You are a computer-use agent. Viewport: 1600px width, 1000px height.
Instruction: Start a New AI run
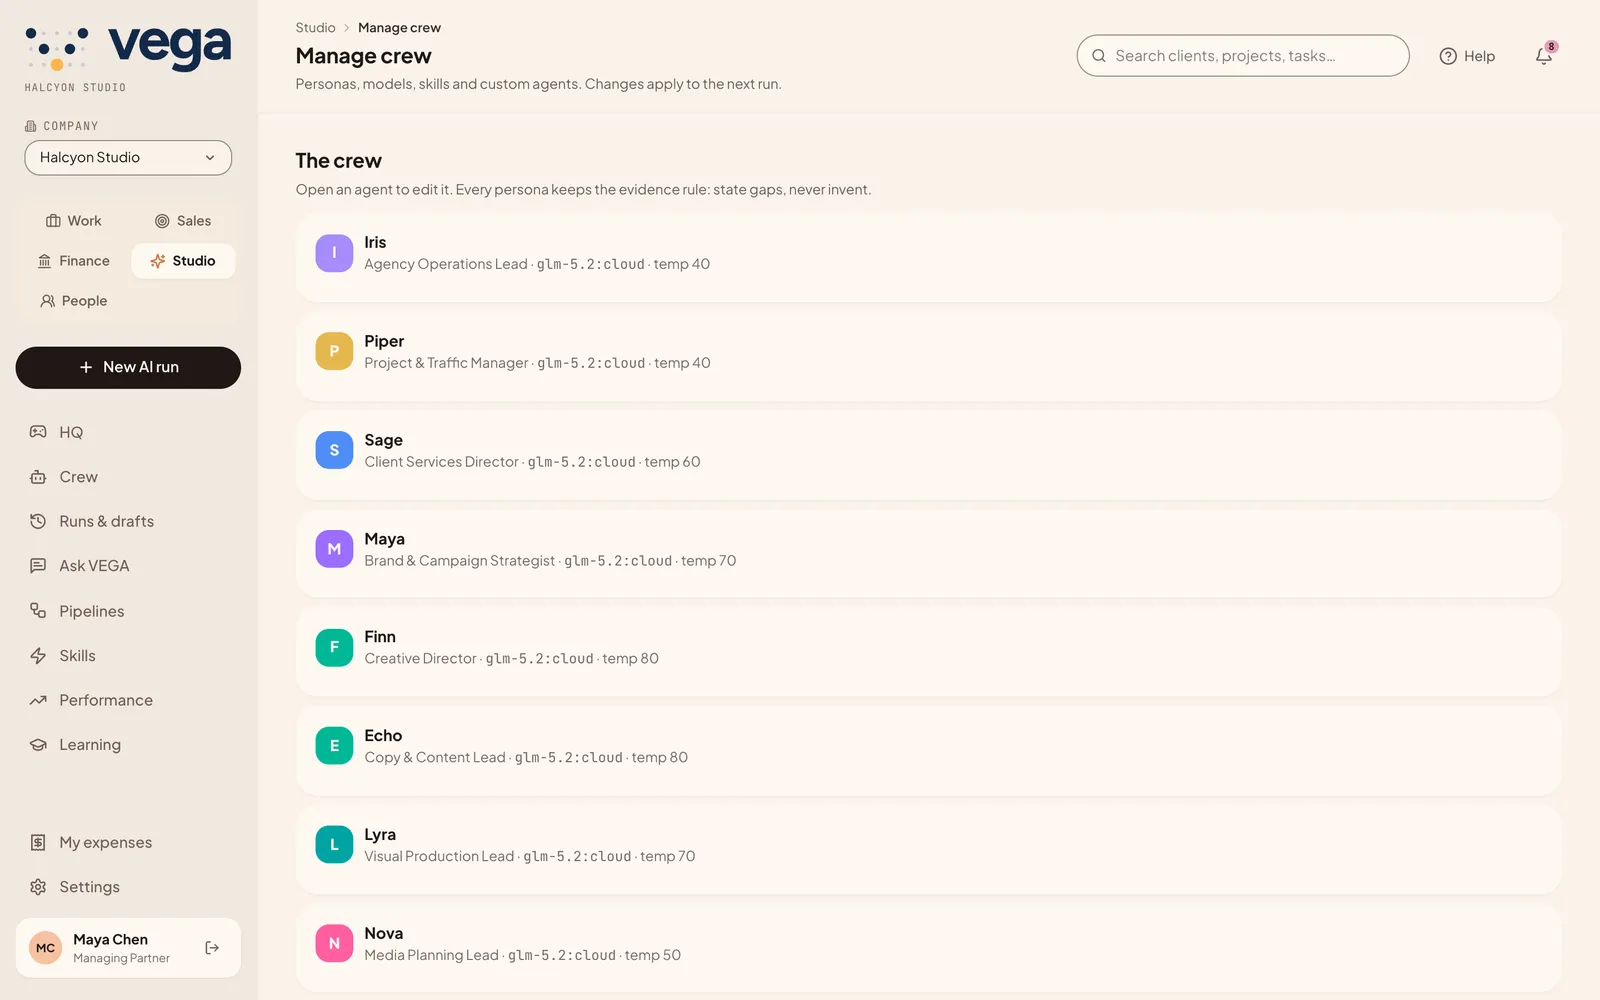[128, 367]
